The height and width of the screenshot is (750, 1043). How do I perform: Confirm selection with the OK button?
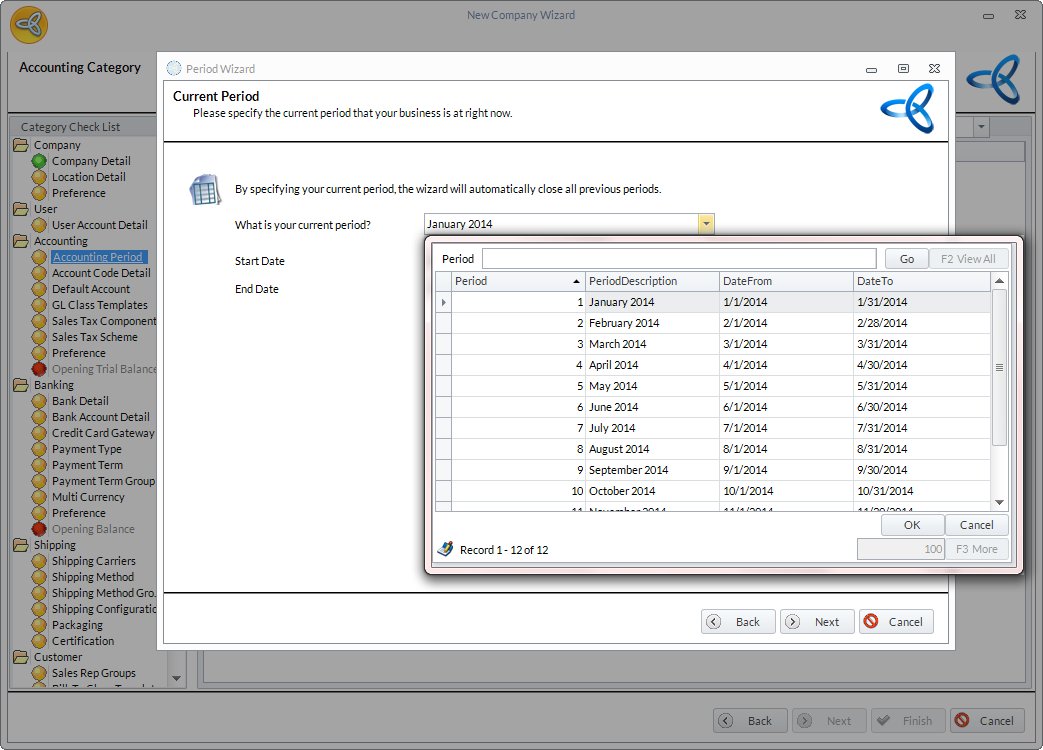pyautogui.click(x=912, y=525)
